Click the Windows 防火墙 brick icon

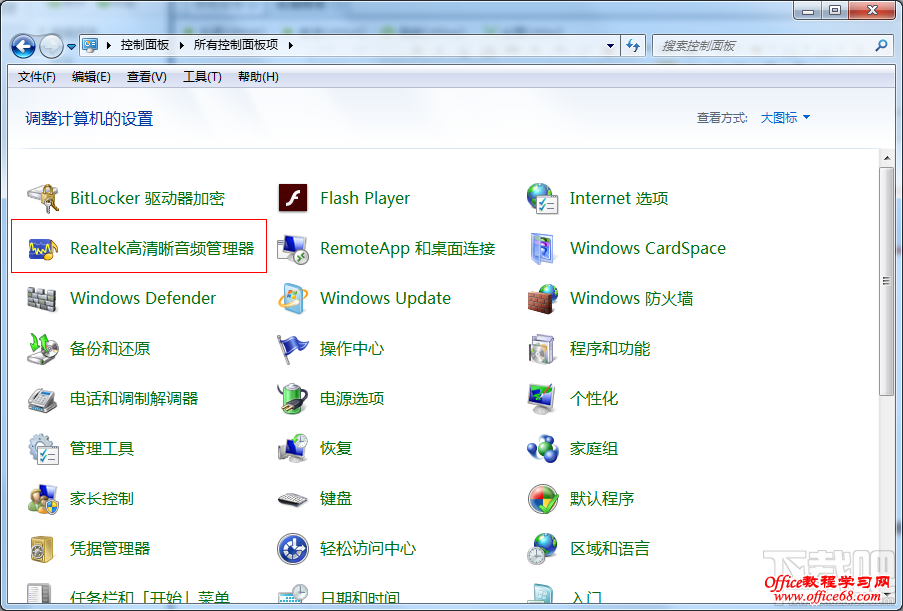[x=542, y=299]
